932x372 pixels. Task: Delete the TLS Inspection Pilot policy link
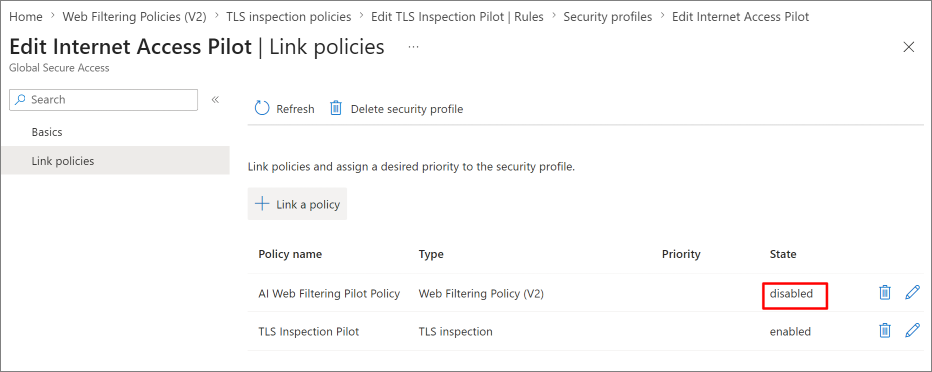pyautogui.click(x=884, y=330)
